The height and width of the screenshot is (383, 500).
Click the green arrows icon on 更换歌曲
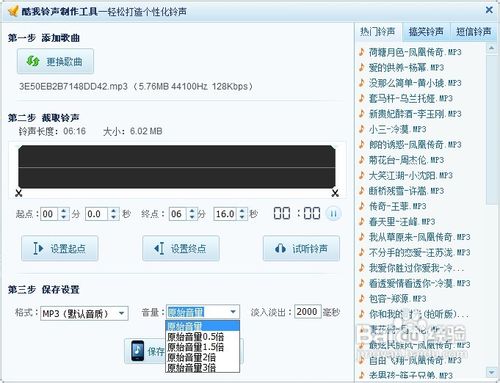(33, 61)
